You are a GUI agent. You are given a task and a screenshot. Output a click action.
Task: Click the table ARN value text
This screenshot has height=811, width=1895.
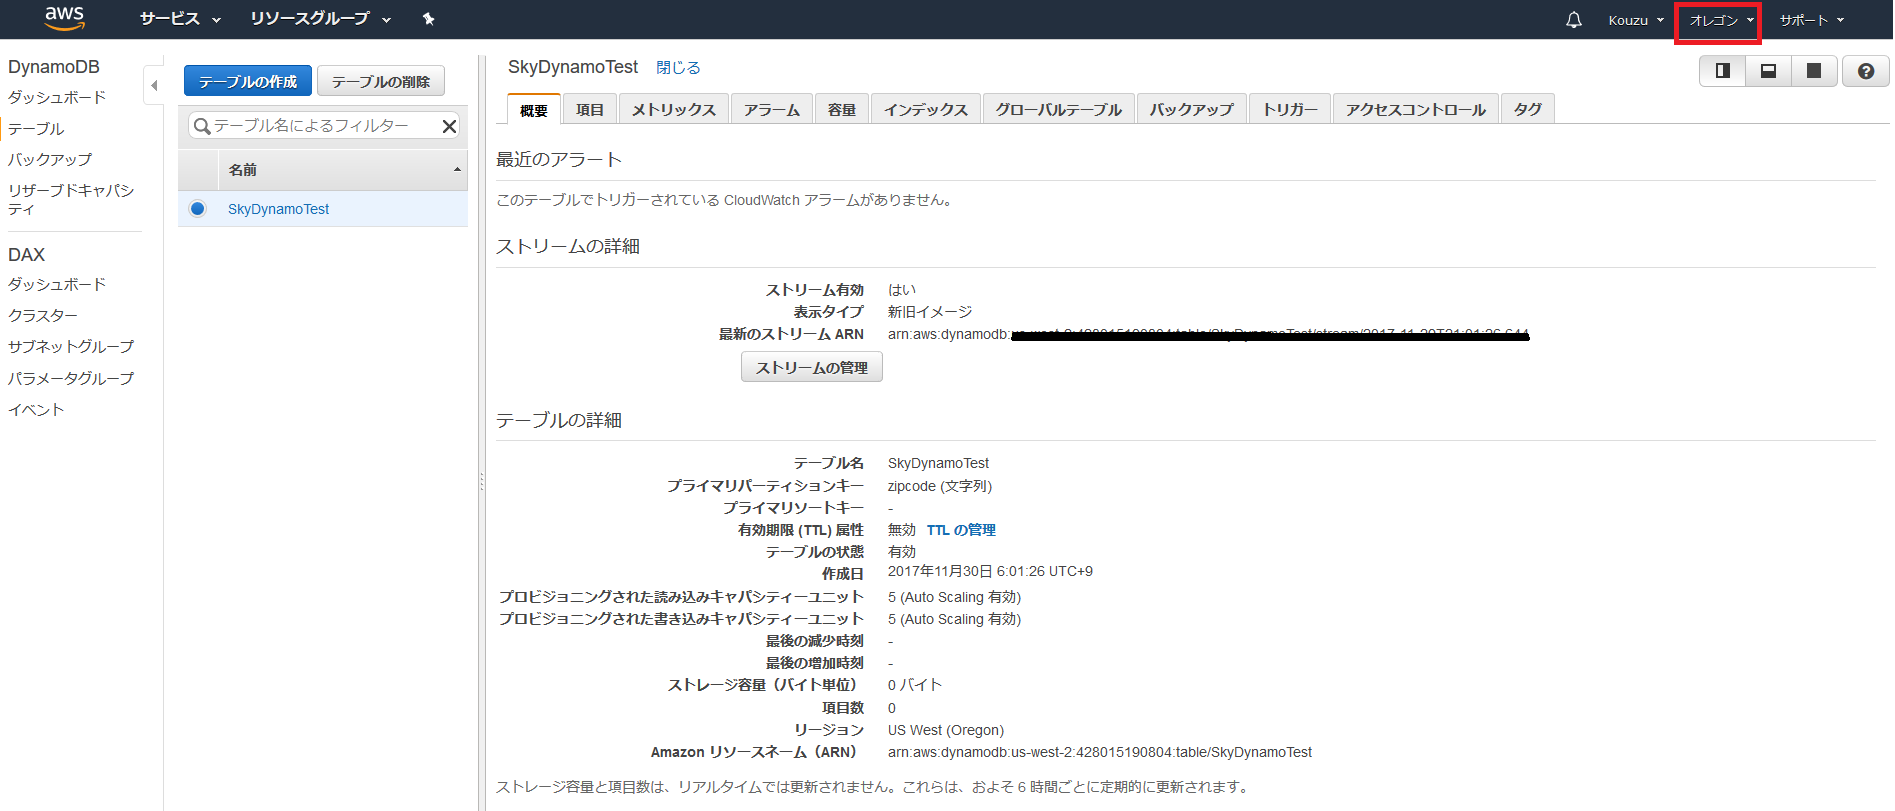click(1100, 752)
